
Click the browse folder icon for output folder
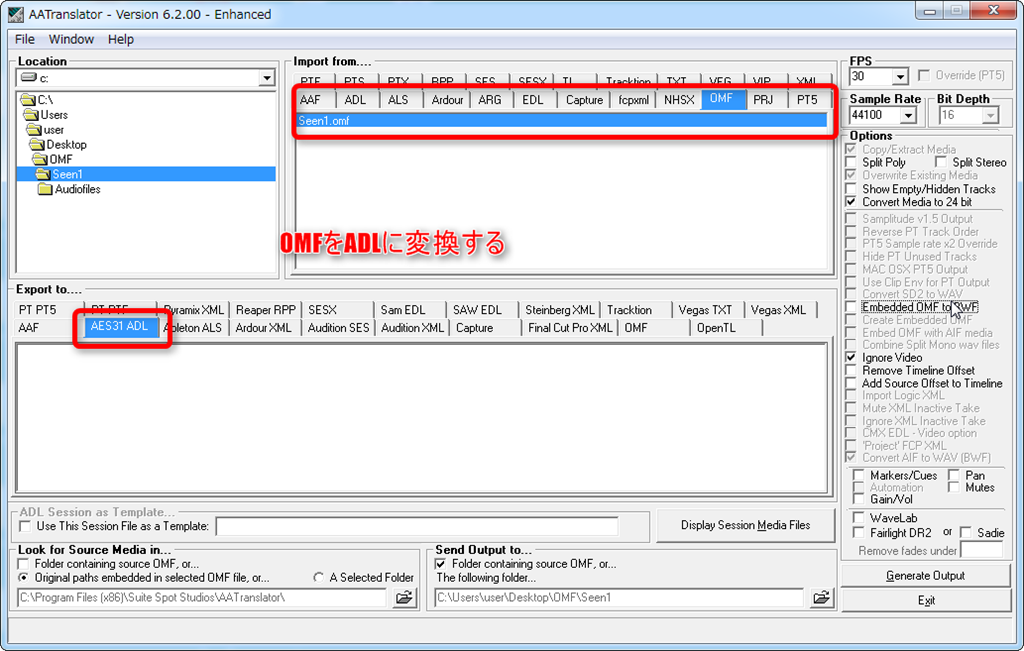click(x=822, y=597)
